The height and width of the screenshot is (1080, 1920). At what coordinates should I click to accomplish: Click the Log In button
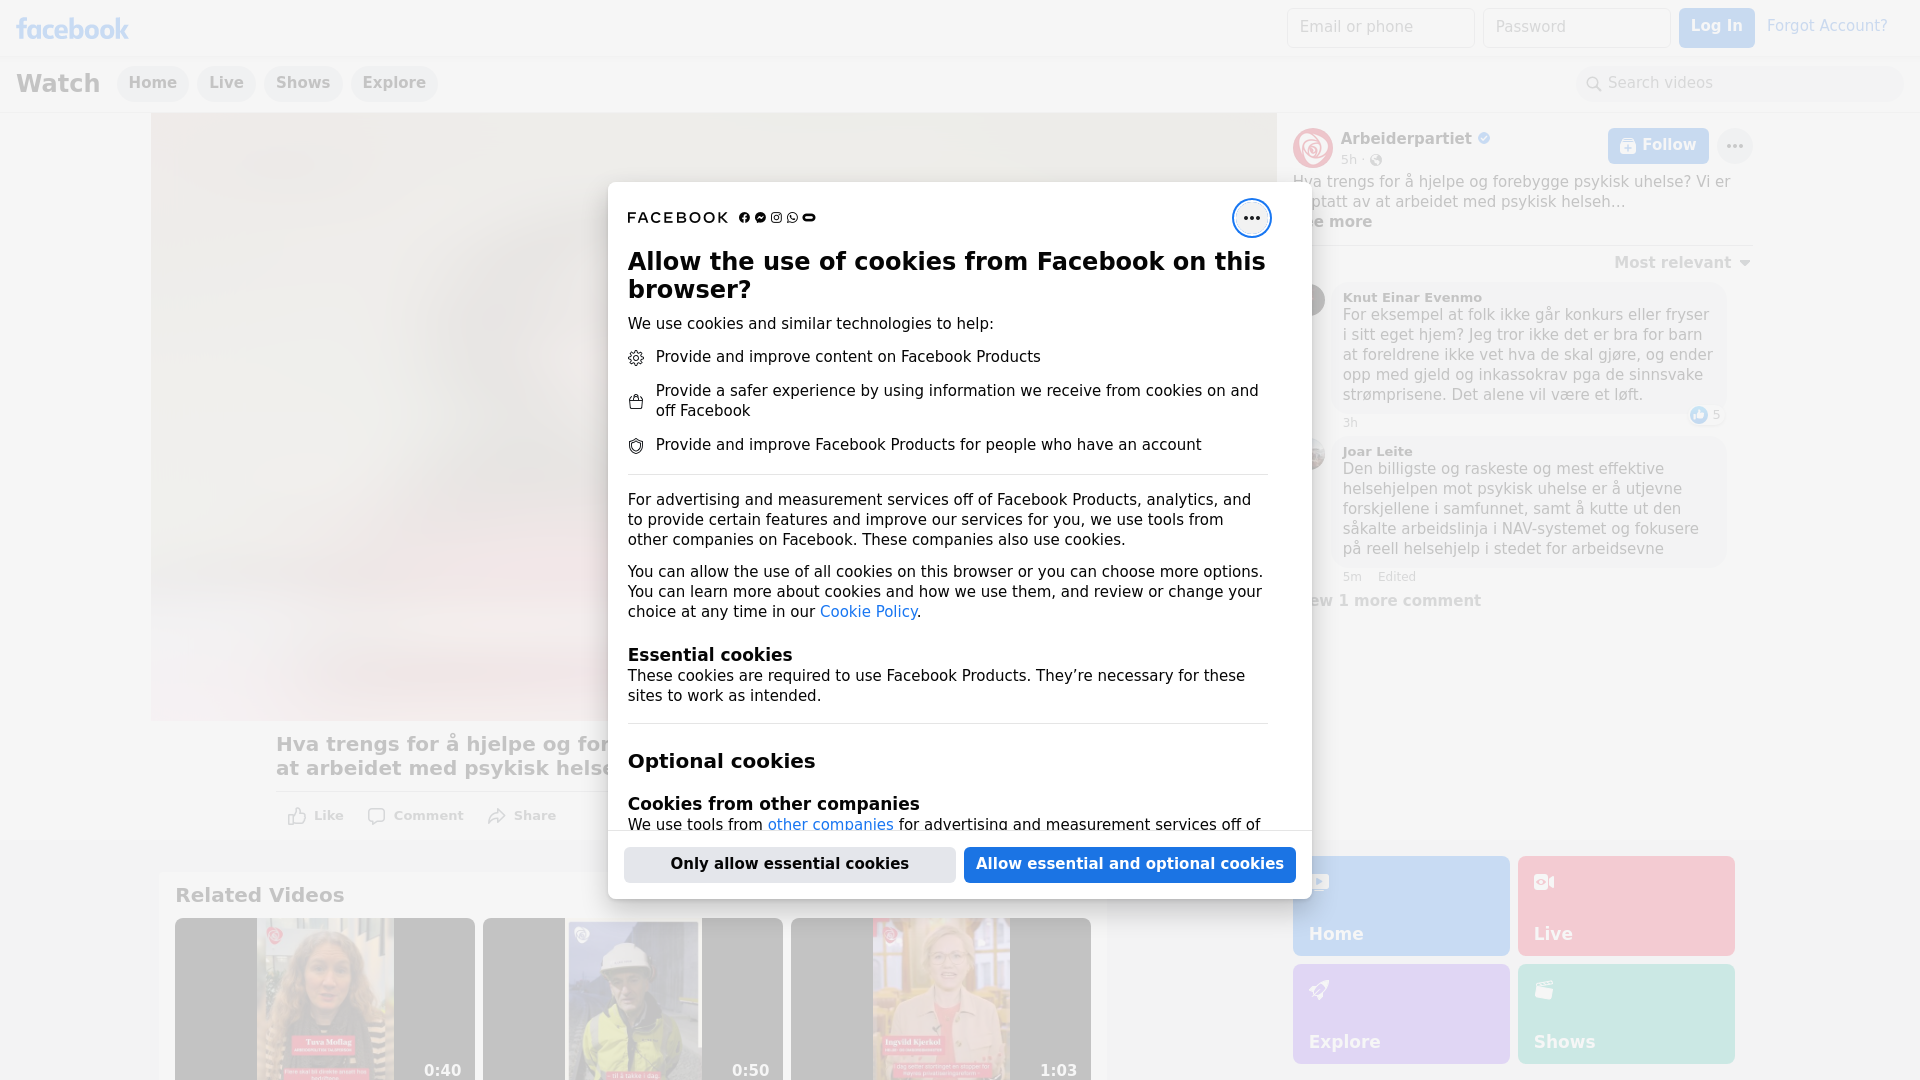(x=1716, y=28)
